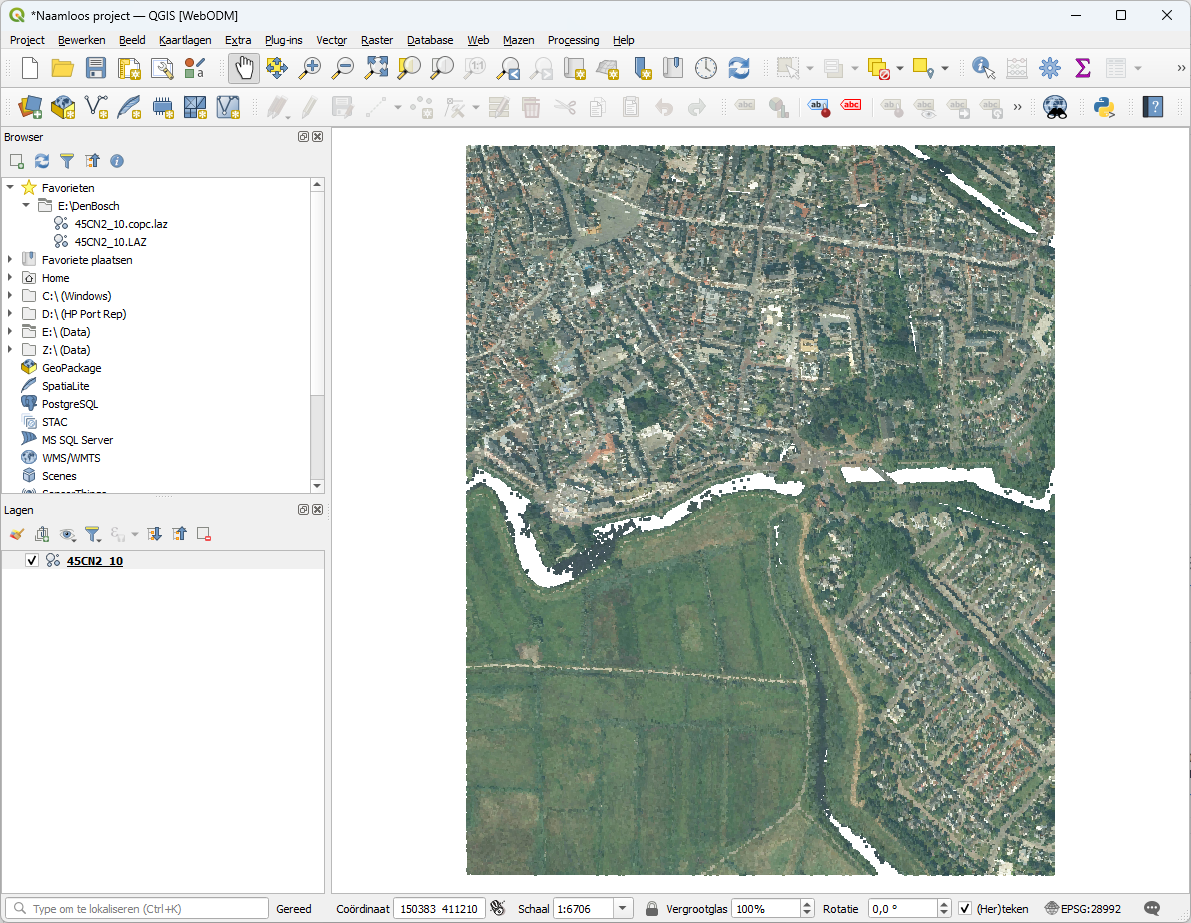The width and height of the screenshot is (1191, 923).
Task: Click the Zoom In magnifier tool
Action: (311, 68)
